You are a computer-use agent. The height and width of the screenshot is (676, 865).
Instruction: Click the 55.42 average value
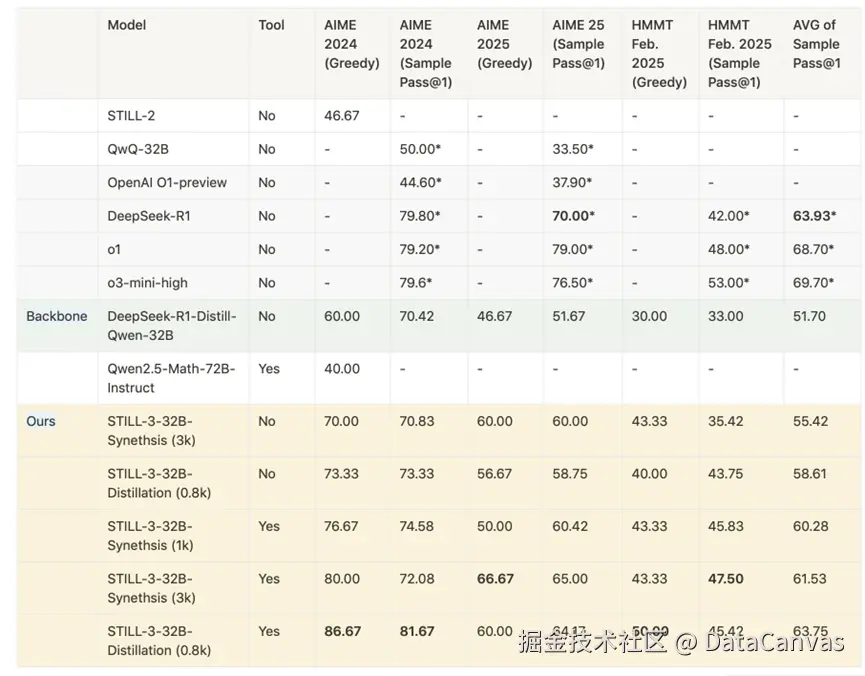(810, 421)
